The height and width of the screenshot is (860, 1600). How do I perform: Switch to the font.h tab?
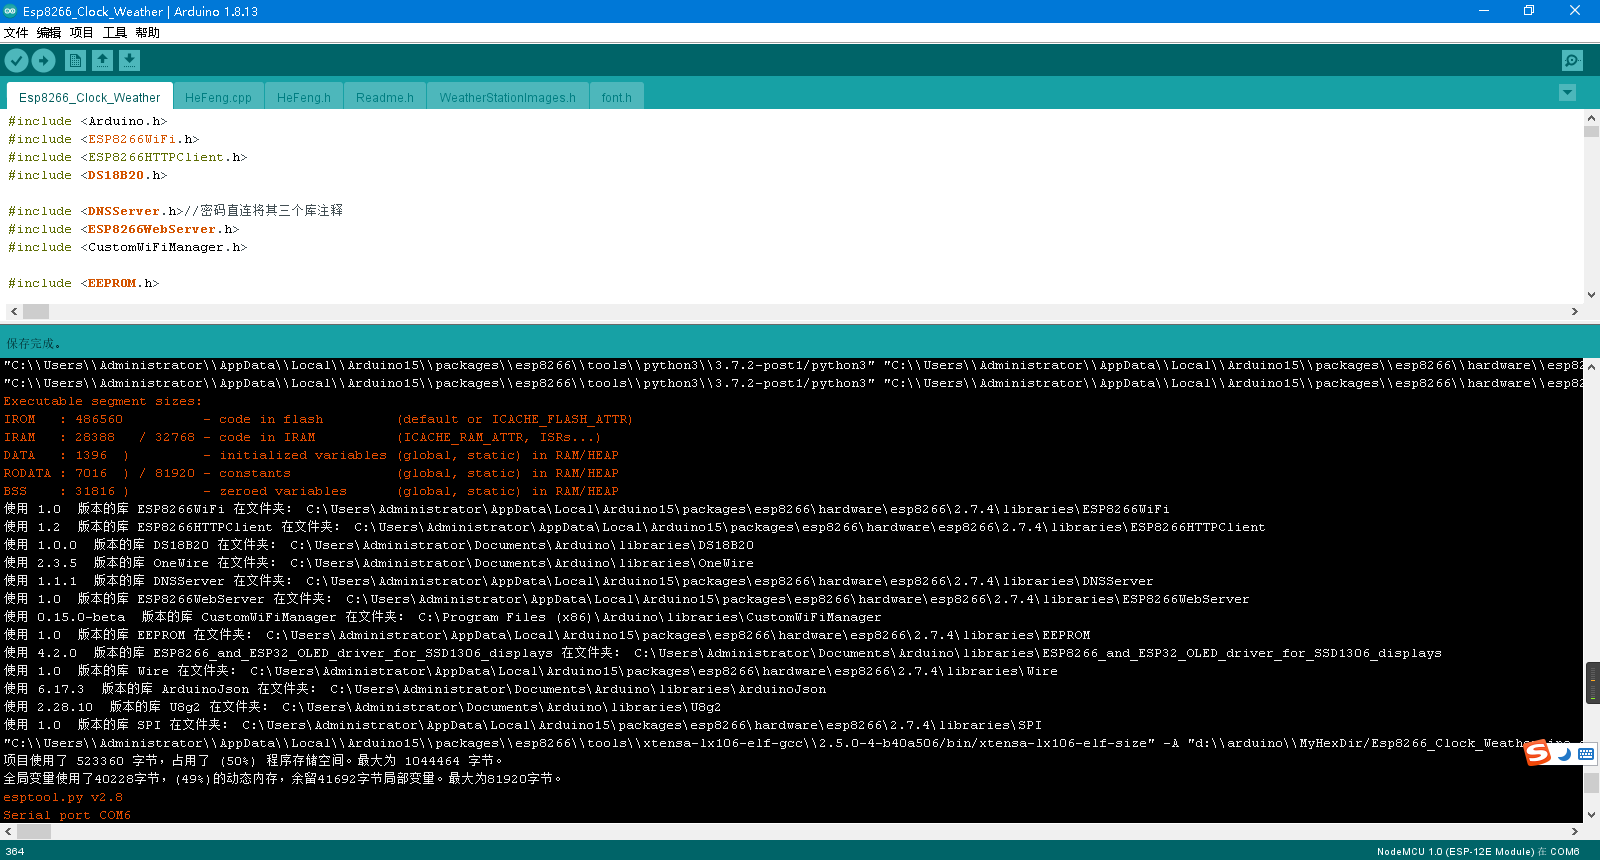tap(616, 97)
